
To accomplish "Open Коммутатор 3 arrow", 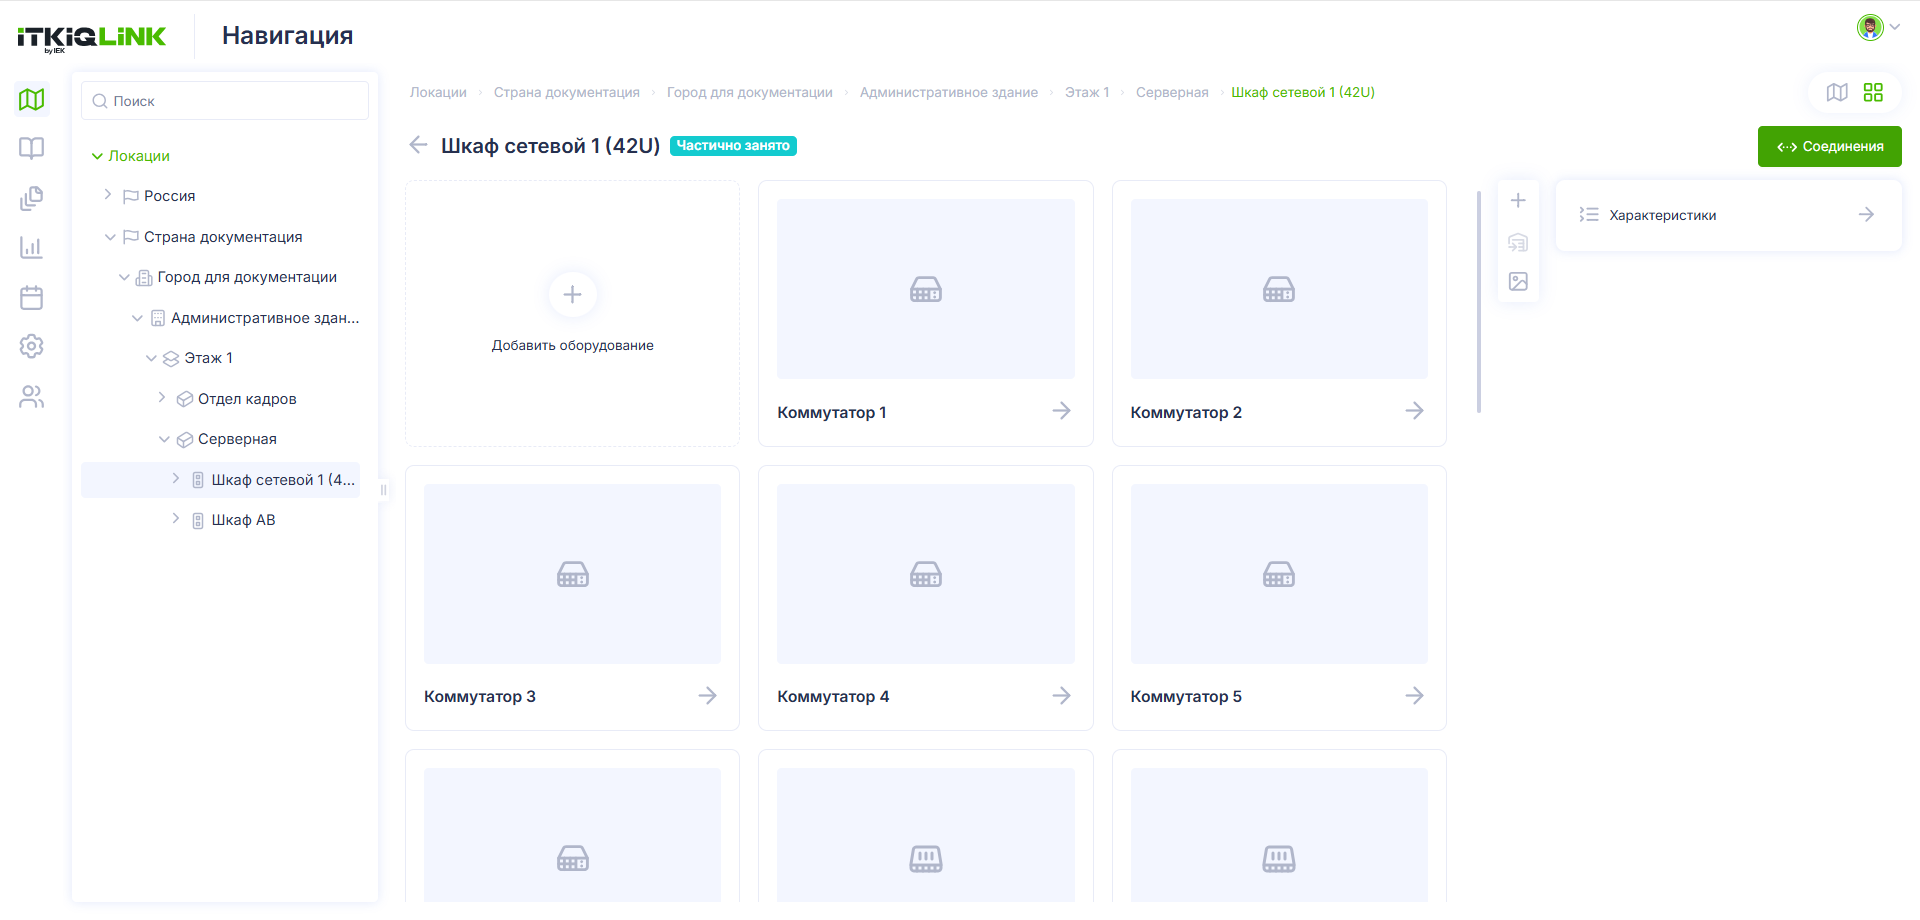I will pyautogui.click(x=707, y=696).
